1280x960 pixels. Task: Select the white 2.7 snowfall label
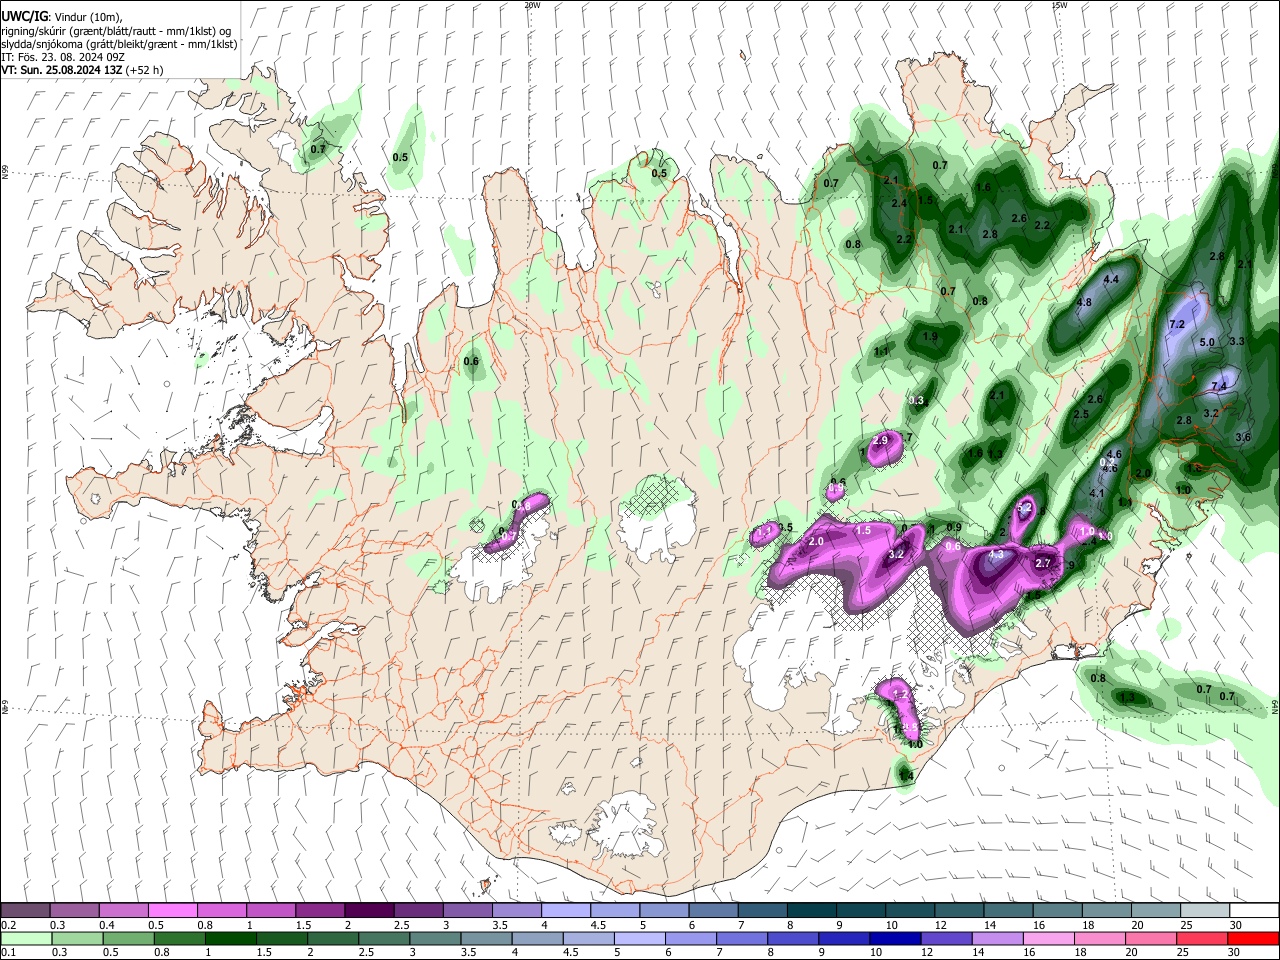click(x=1043, y=564)
